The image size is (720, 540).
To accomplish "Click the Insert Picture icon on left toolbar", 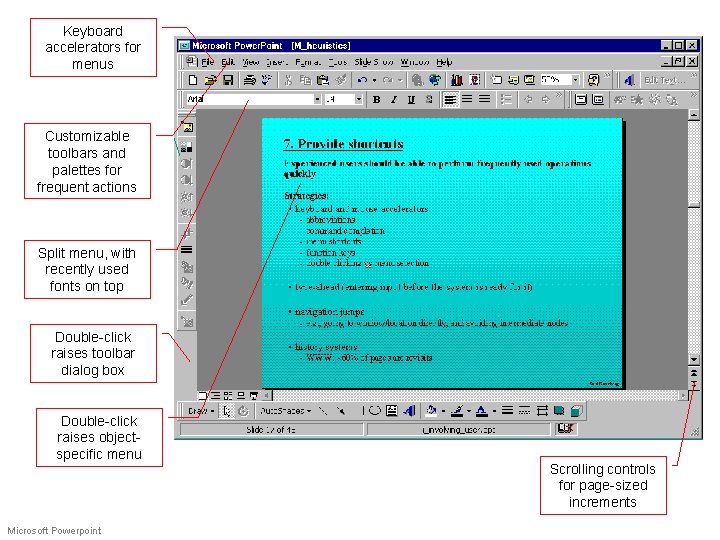I will [187, 127].
